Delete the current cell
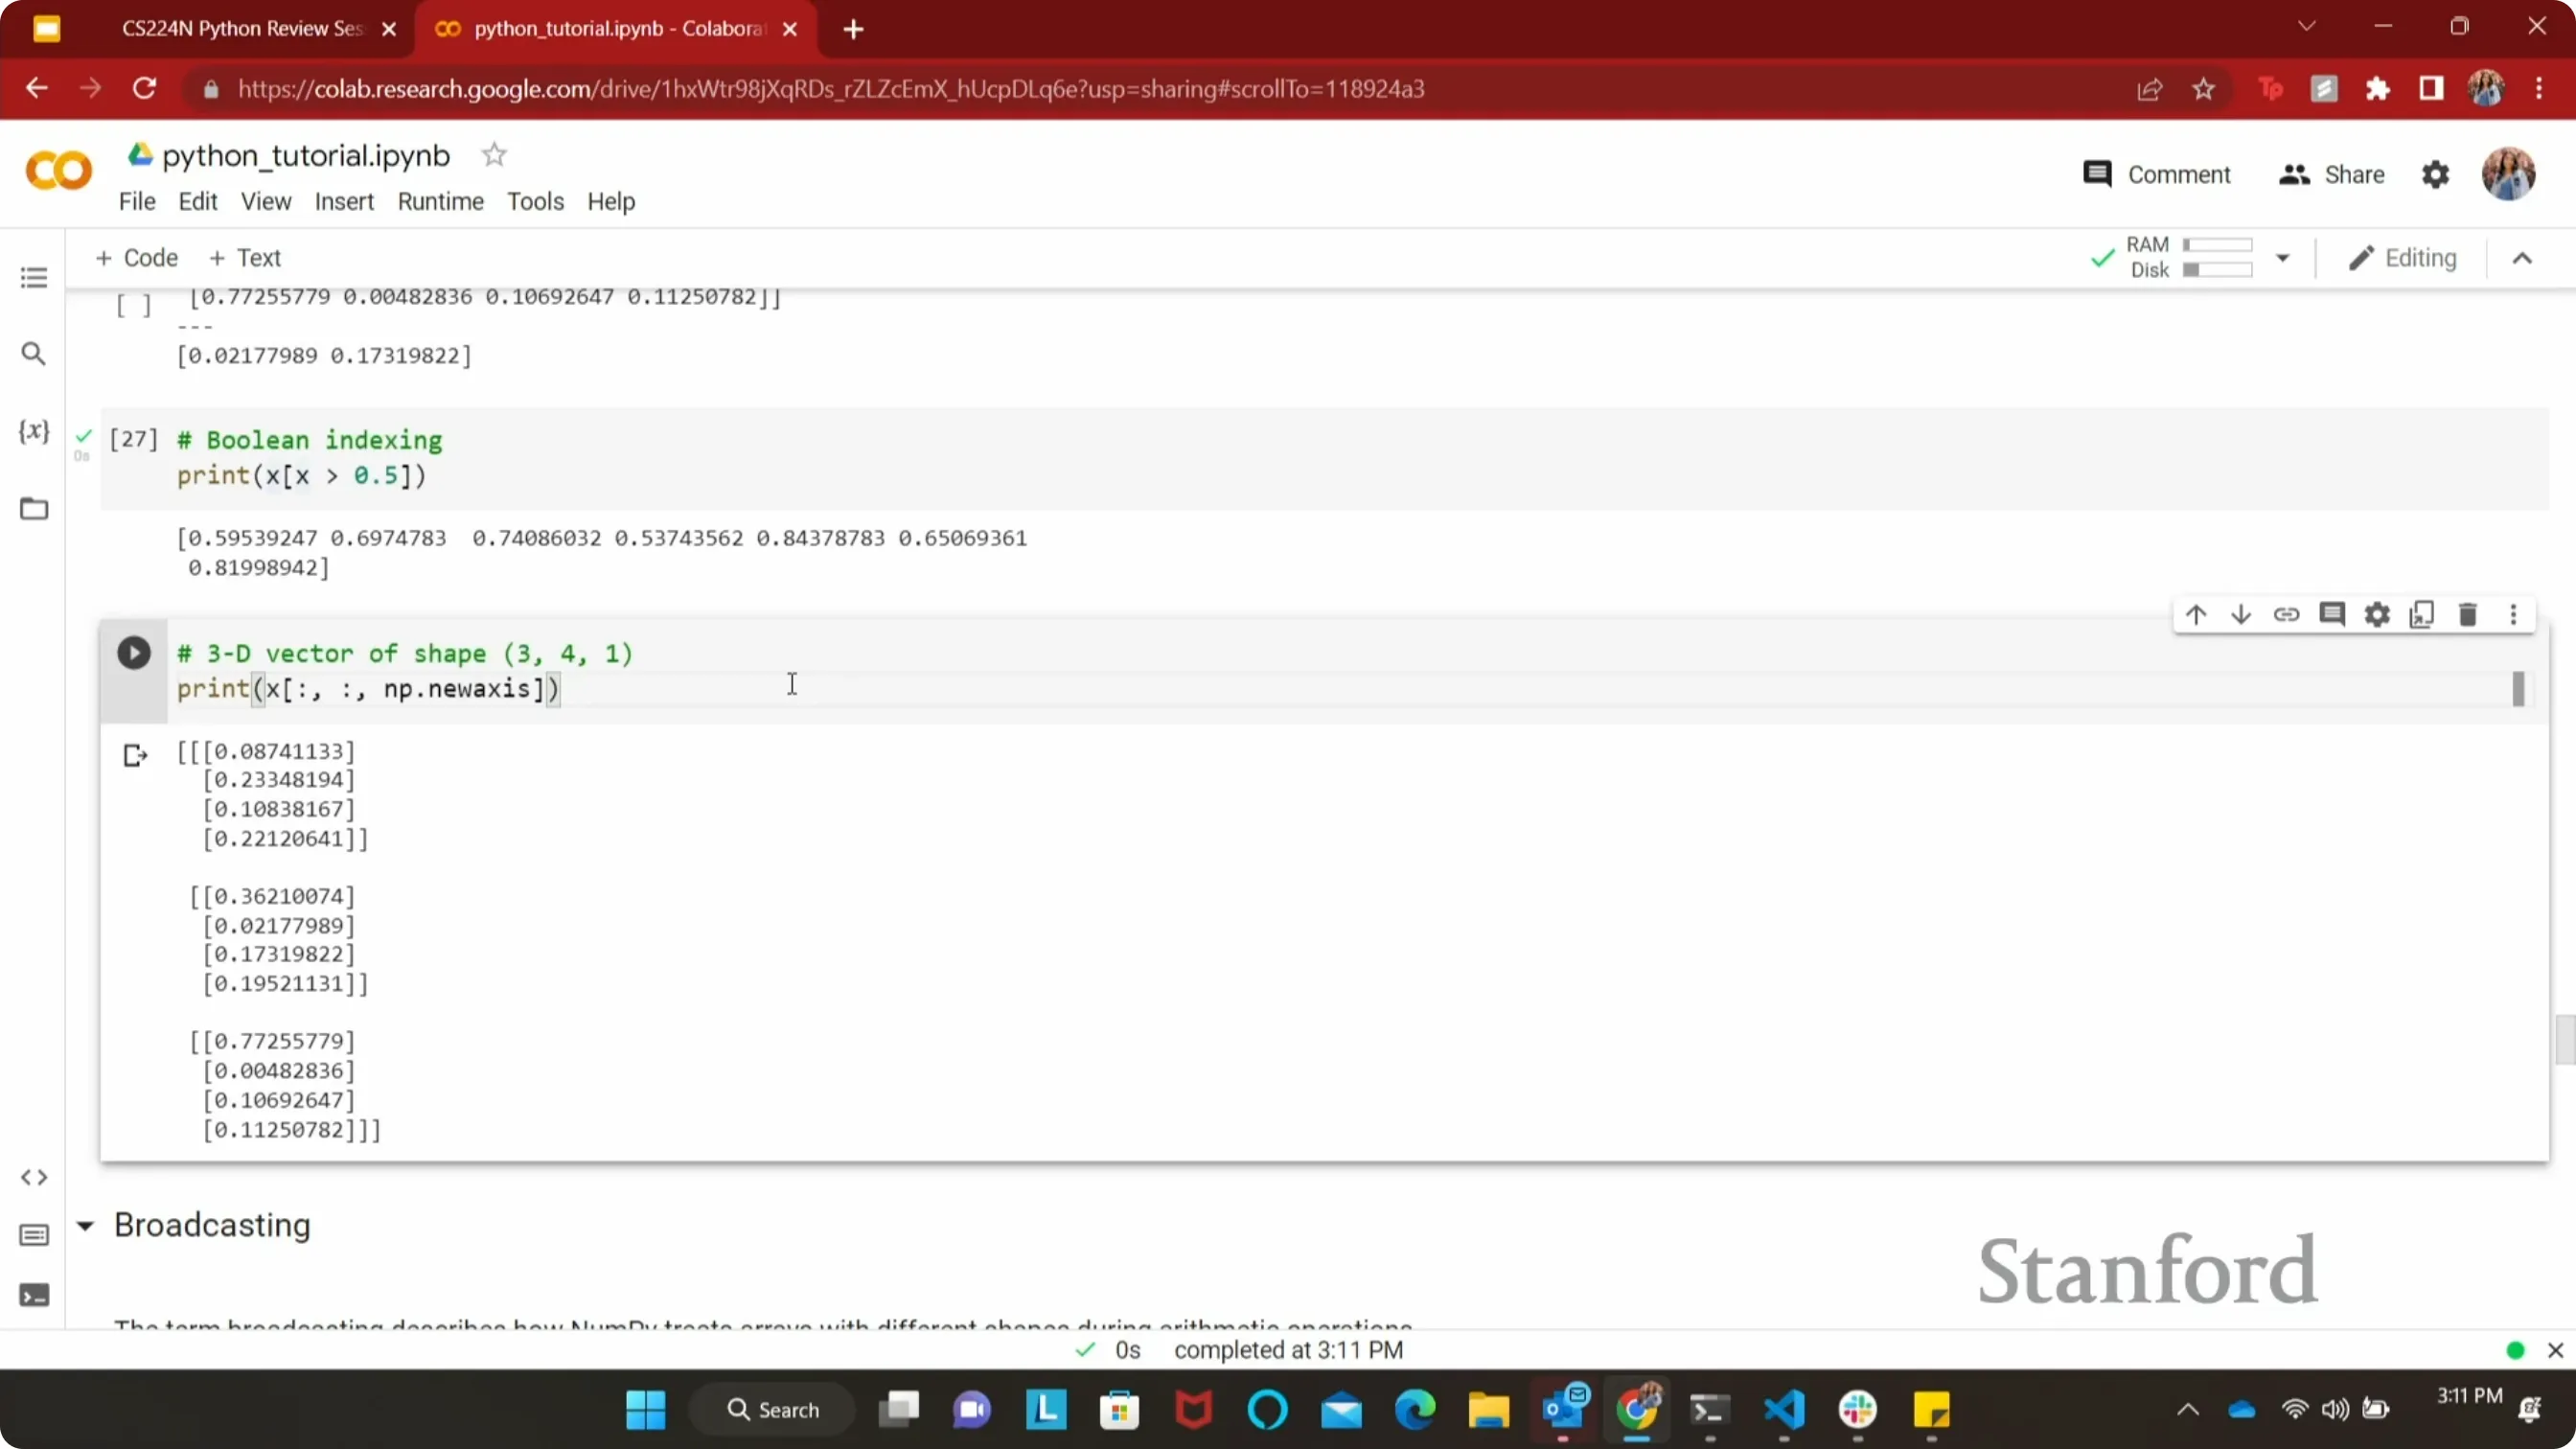 2467,614
